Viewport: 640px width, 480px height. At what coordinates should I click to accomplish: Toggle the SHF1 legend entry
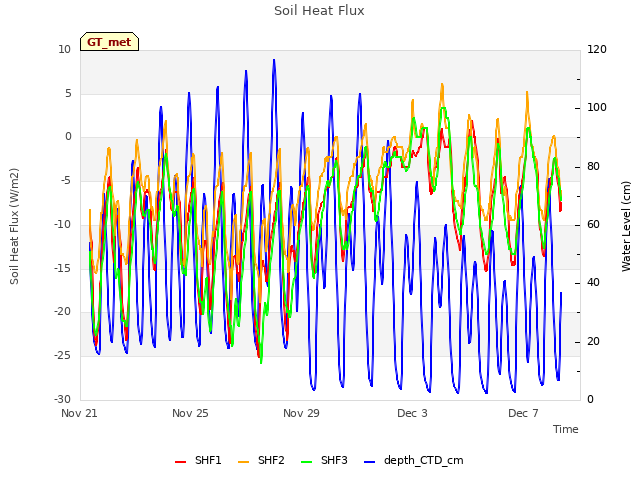click(198, 460)
